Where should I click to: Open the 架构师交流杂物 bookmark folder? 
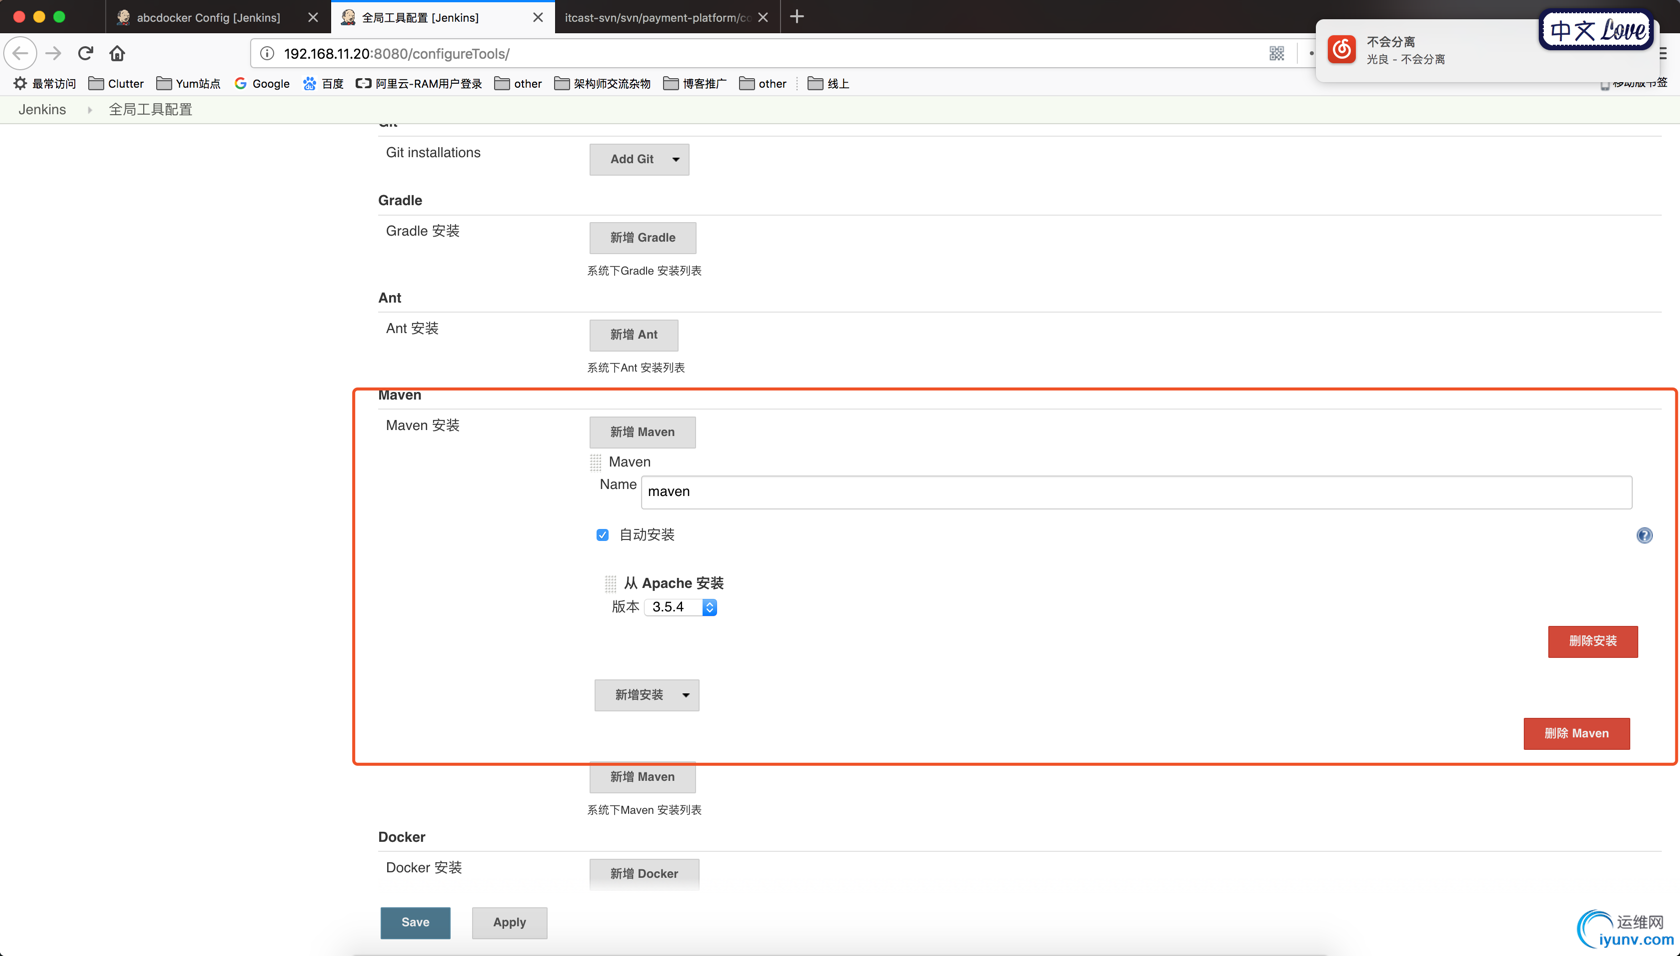(602, 84)
